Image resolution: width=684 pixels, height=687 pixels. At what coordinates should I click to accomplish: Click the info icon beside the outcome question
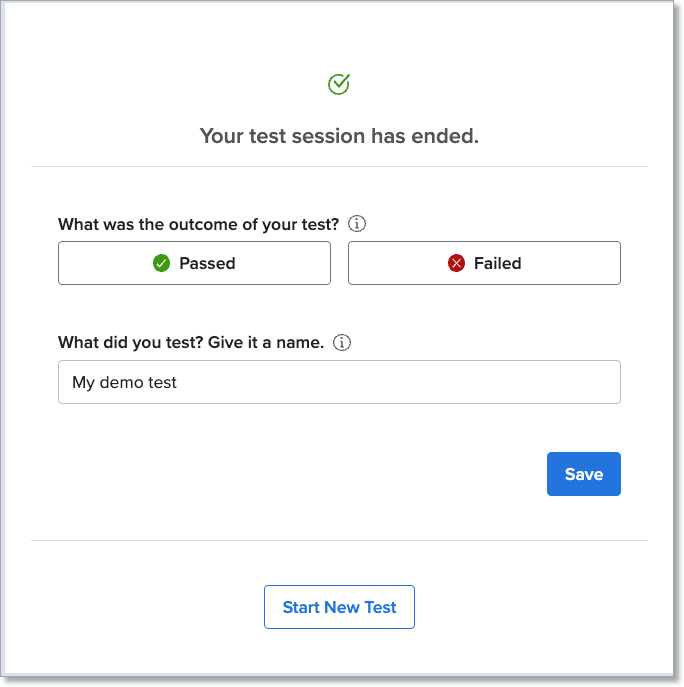point(359,224)
